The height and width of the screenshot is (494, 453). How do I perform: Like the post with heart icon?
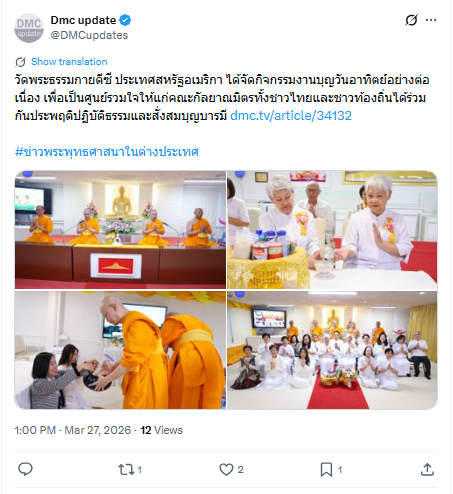226,470
